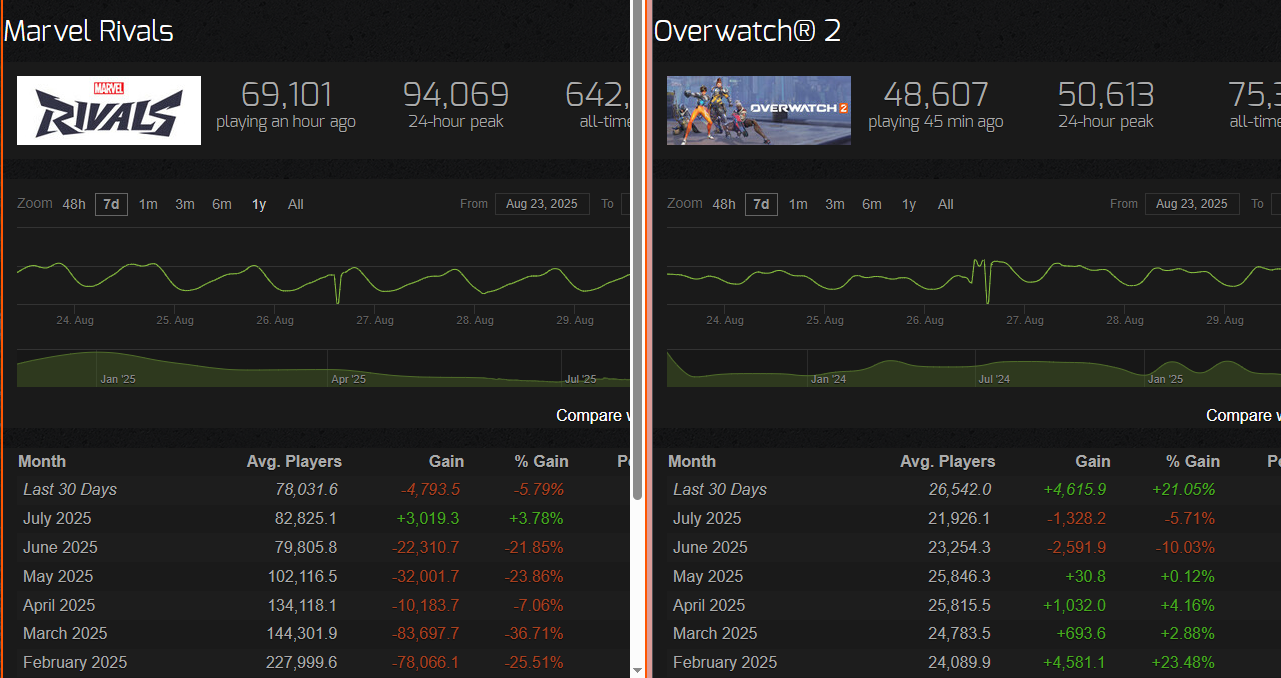Select 48h zoom in Marvel Rivals chart
Viewport: 1281px width, 678px height.
click(74, 204)
